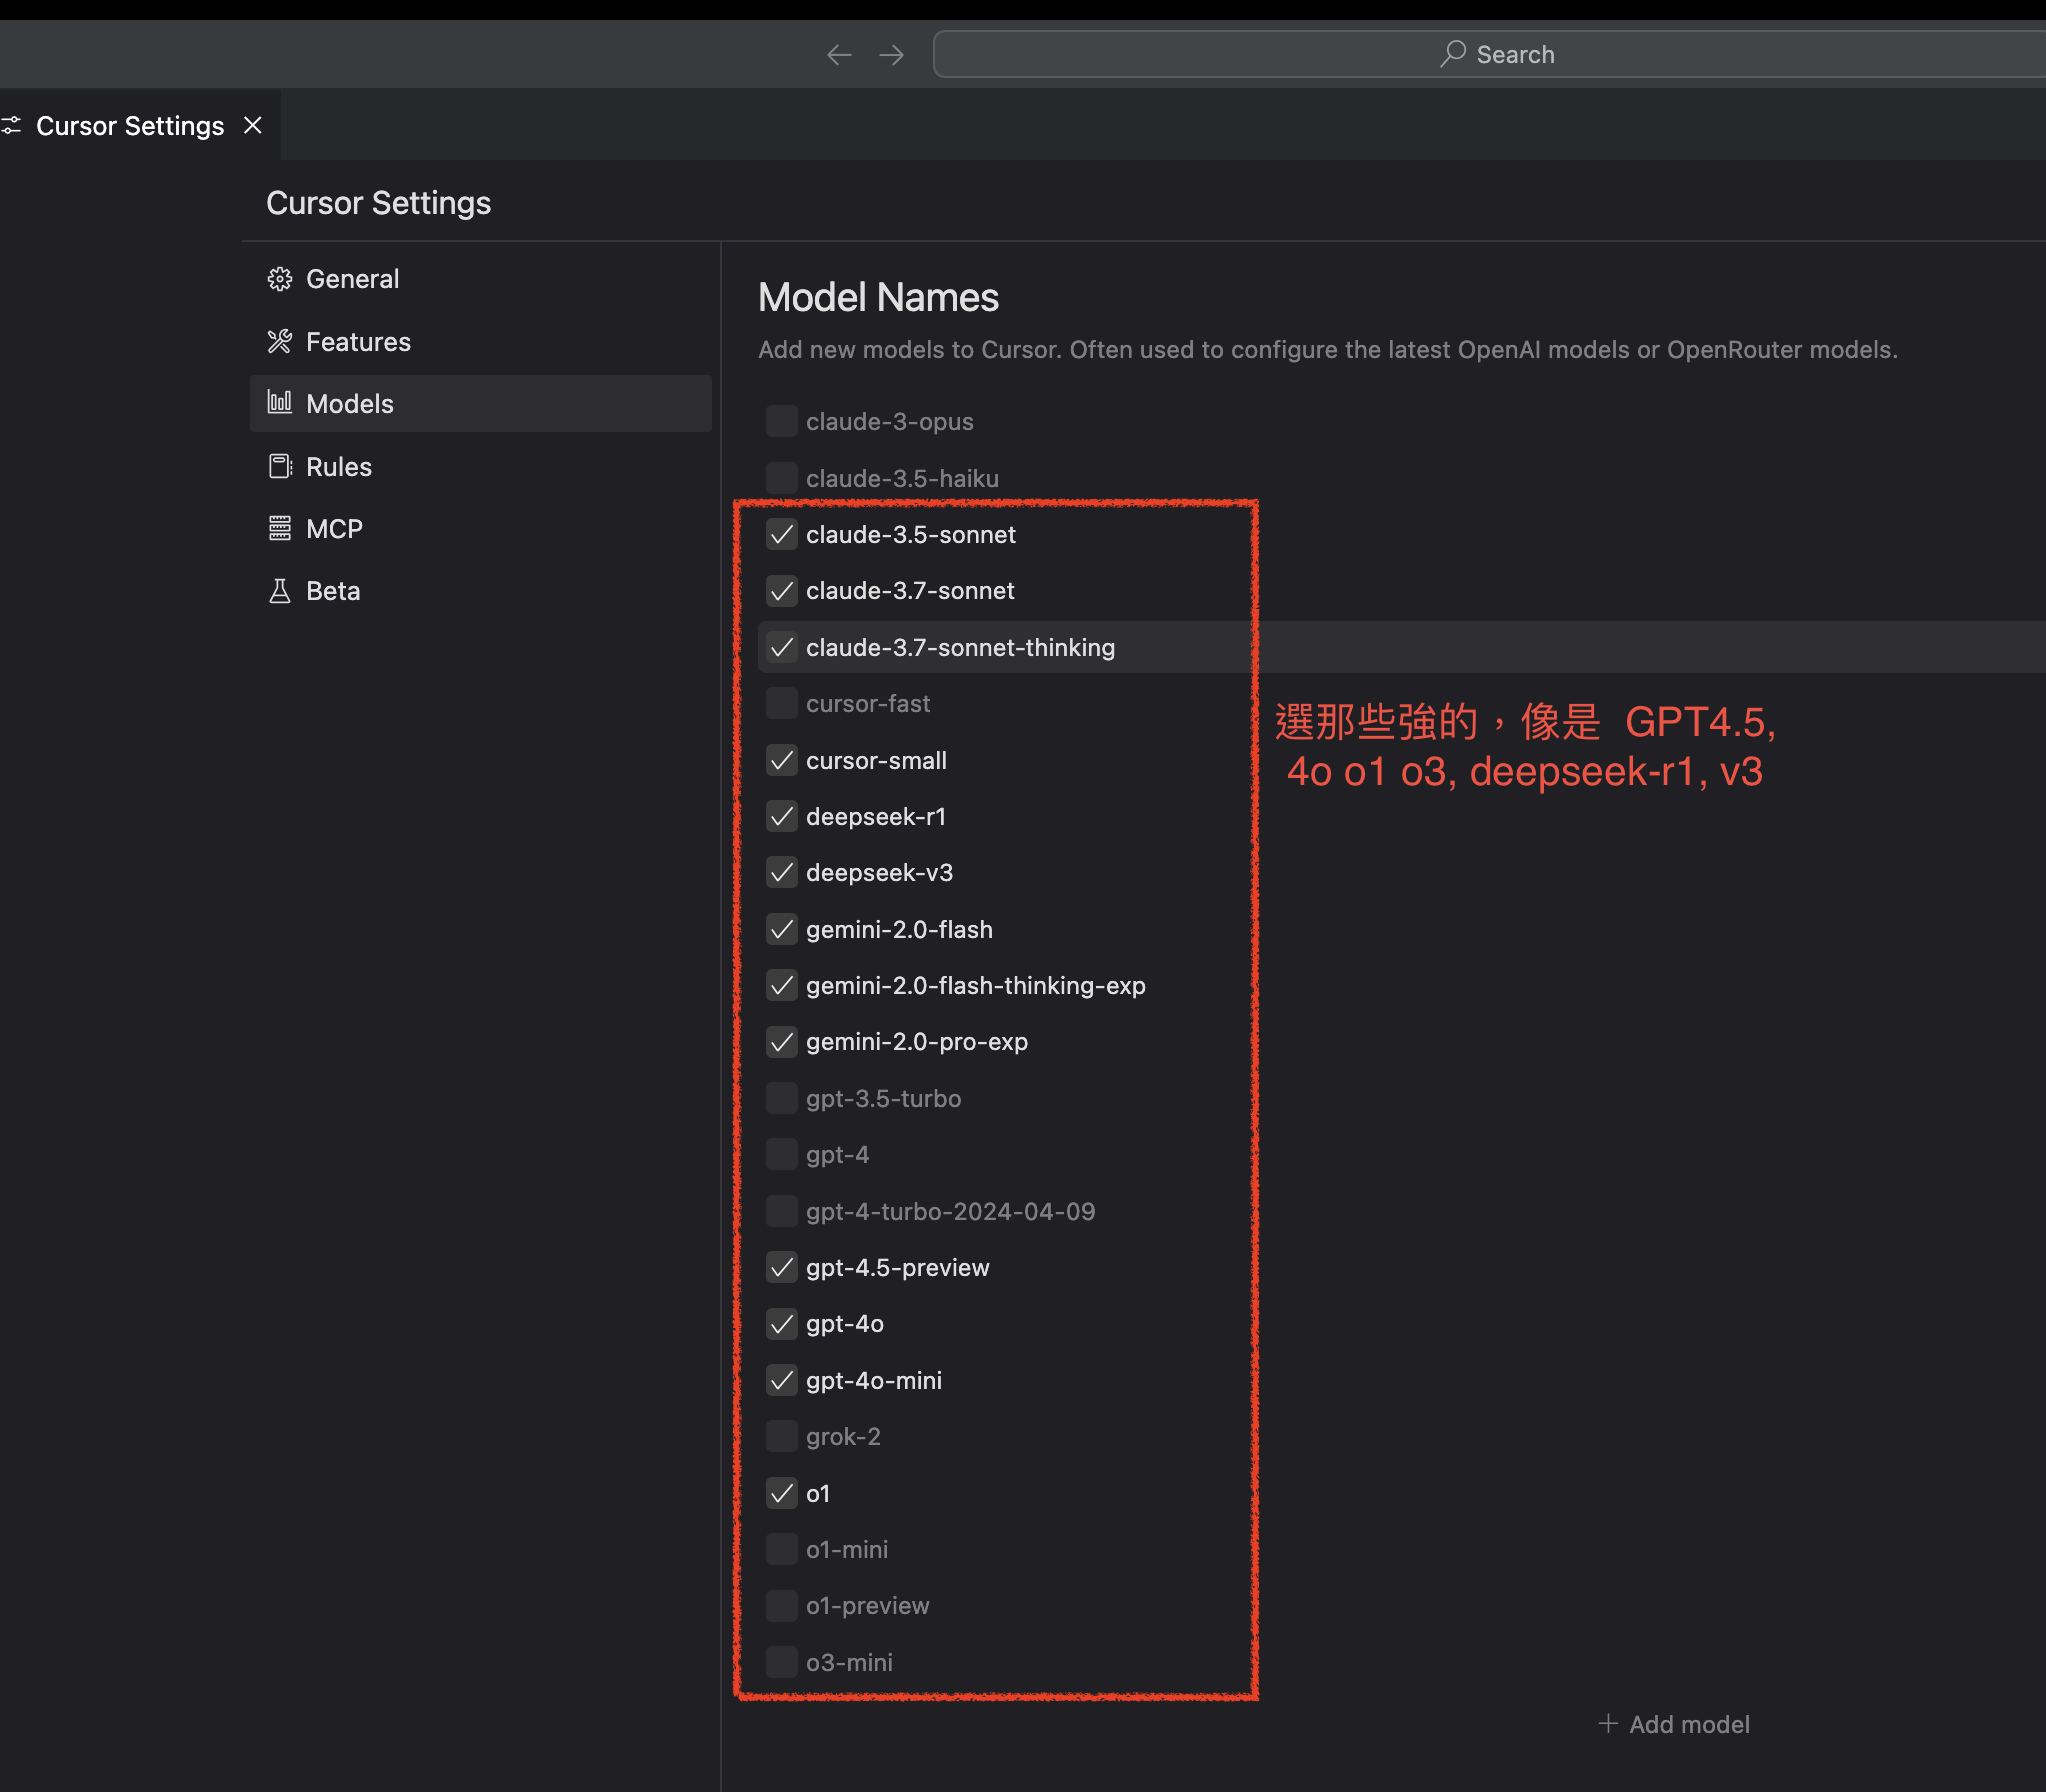Enable the cursor-fast checkbox
Viewport: 2046px width, 1792px height.
[x=782, y=704]
